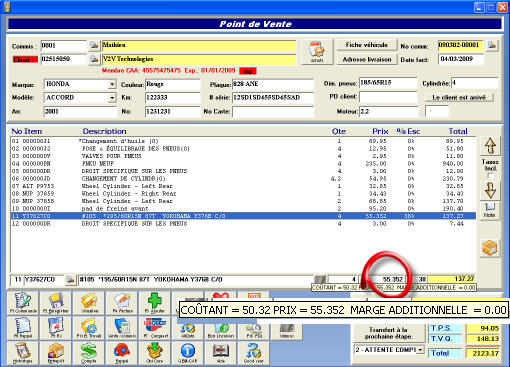Click the Rappel red telephone icon
The width and height of the screenshot is (510, 367).
coord(122,353)
